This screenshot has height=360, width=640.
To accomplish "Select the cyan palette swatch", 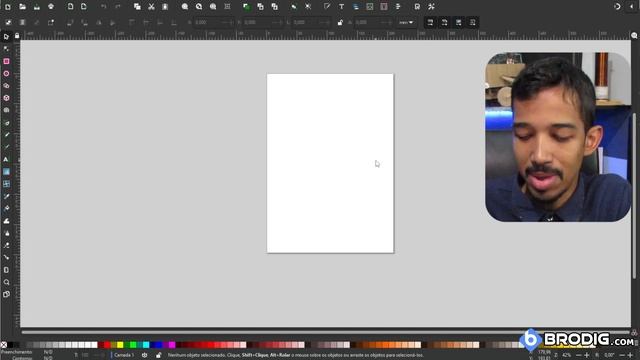I will (x=146, y=345).
